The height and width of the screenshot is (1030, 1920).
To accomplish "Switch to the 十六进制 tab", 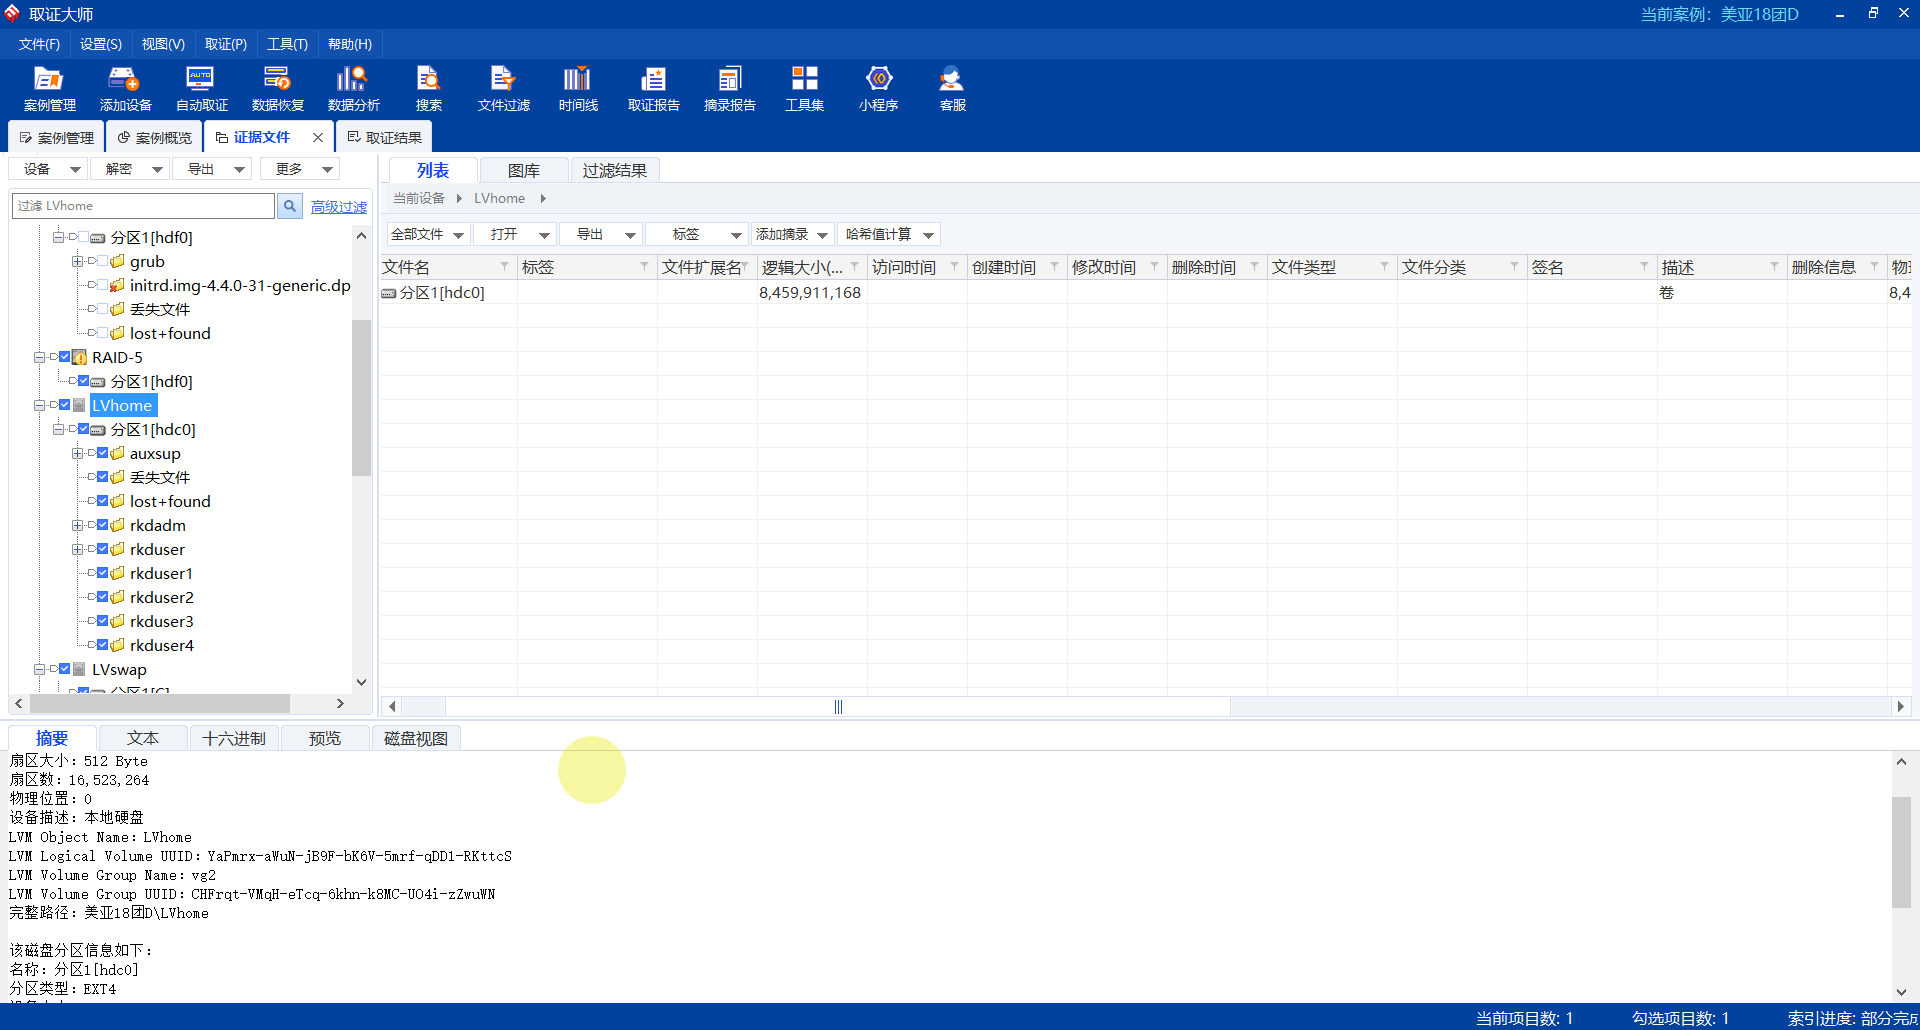I will point(234,738).
